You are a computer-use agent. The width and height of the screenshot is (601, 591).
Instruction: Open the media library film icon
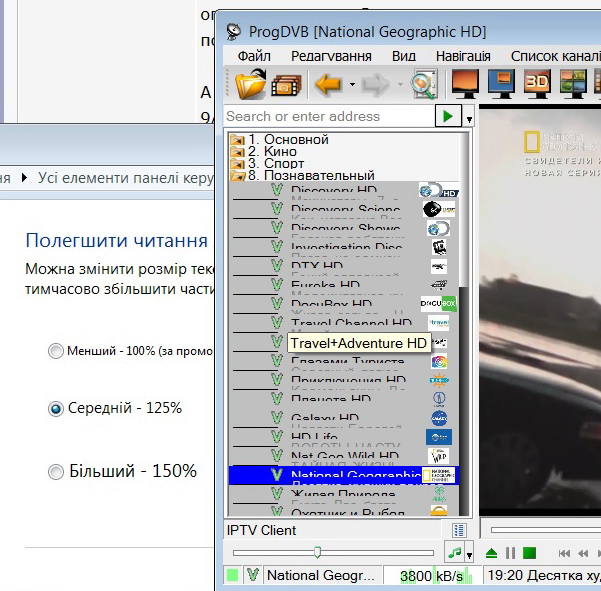(x=286, y=85)
